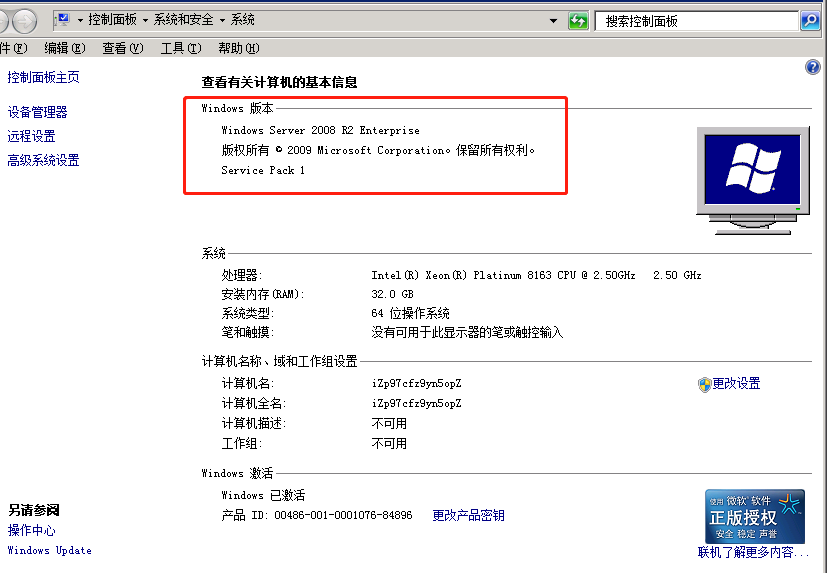Go to 控制面板主页
Image resolution: width=827 pixels, height=573 pixels.
[x=43, y=78]
